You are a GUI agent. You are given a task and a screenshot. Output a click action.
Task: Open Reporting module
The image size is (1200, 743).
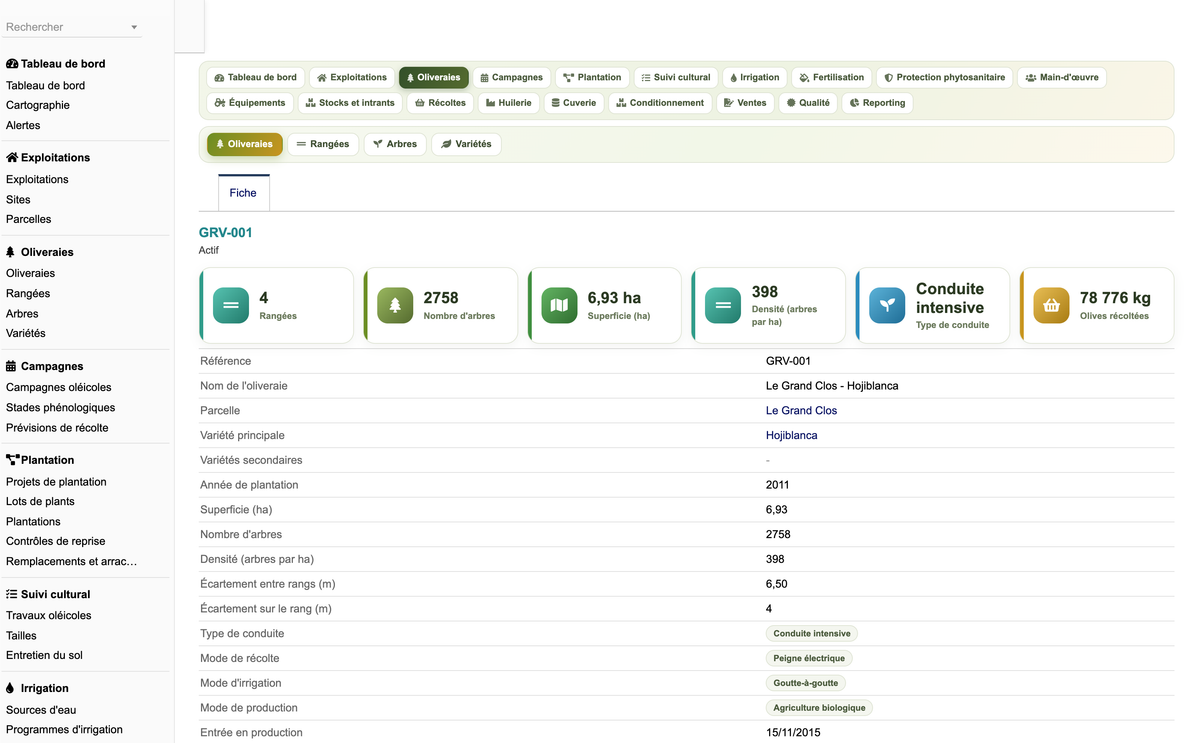coord(877,103)
